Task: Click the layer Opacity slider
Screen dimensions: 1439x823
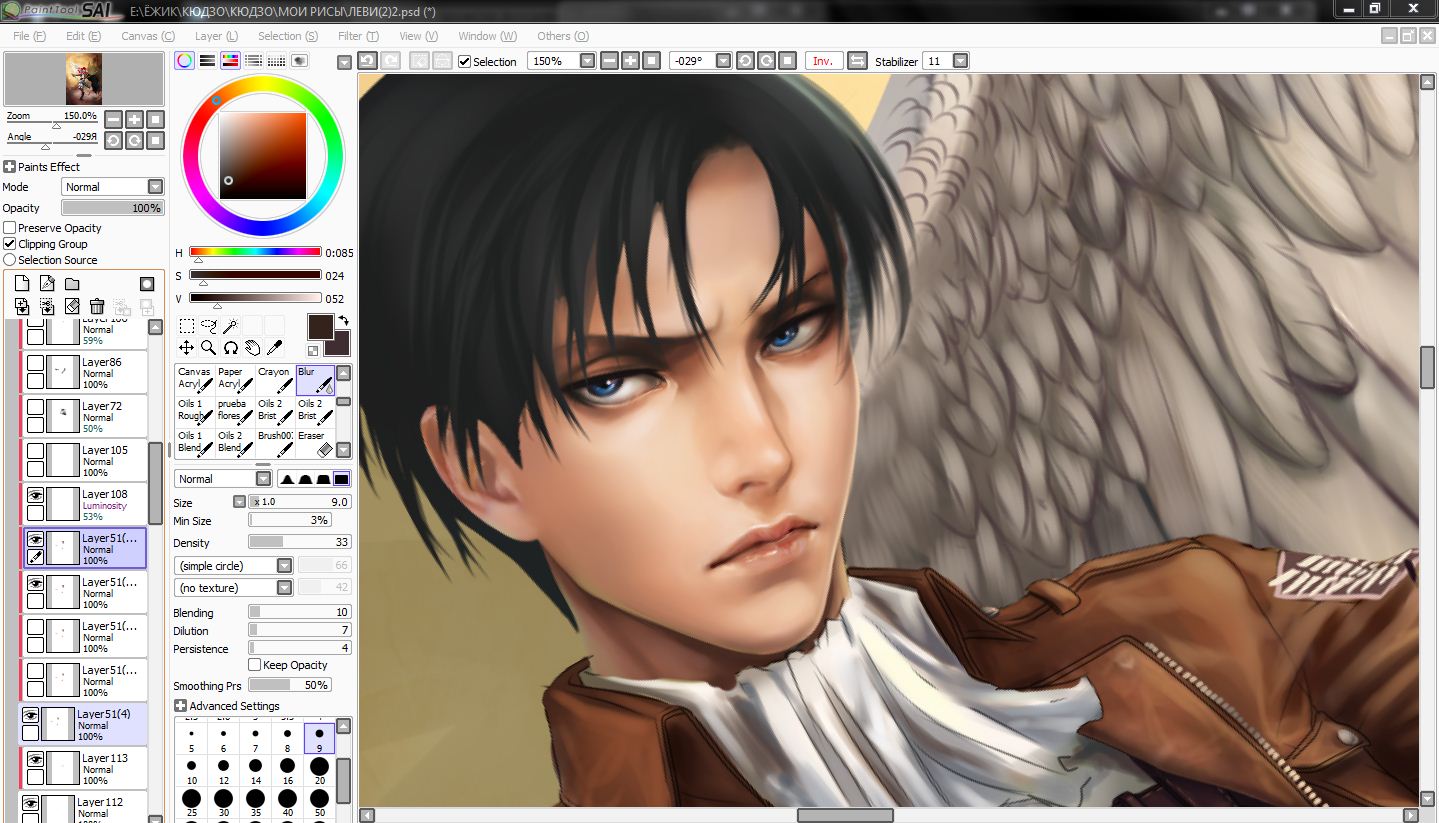Action: (x=112, y=208)
